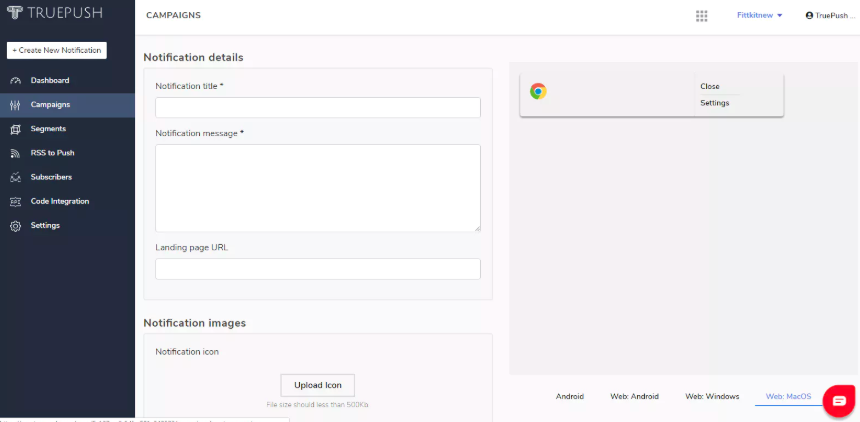Click the message textarea resize handle

pyautogui.click(x=477, y=228)
